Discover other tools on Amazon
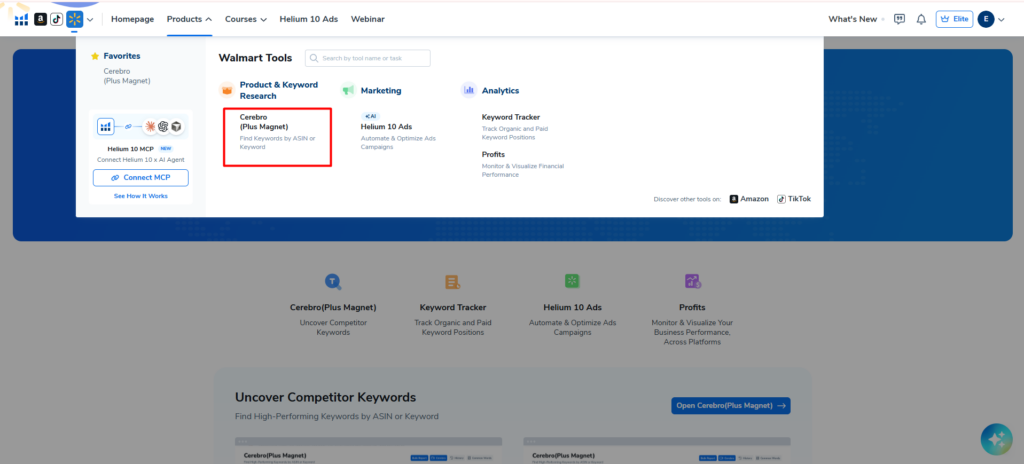 coord(749,199)
